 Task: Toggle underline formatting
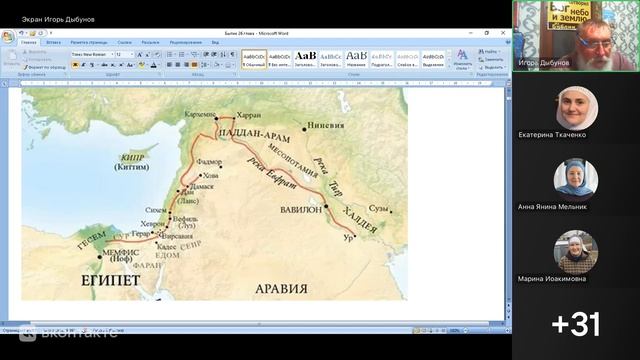(92, 65)
